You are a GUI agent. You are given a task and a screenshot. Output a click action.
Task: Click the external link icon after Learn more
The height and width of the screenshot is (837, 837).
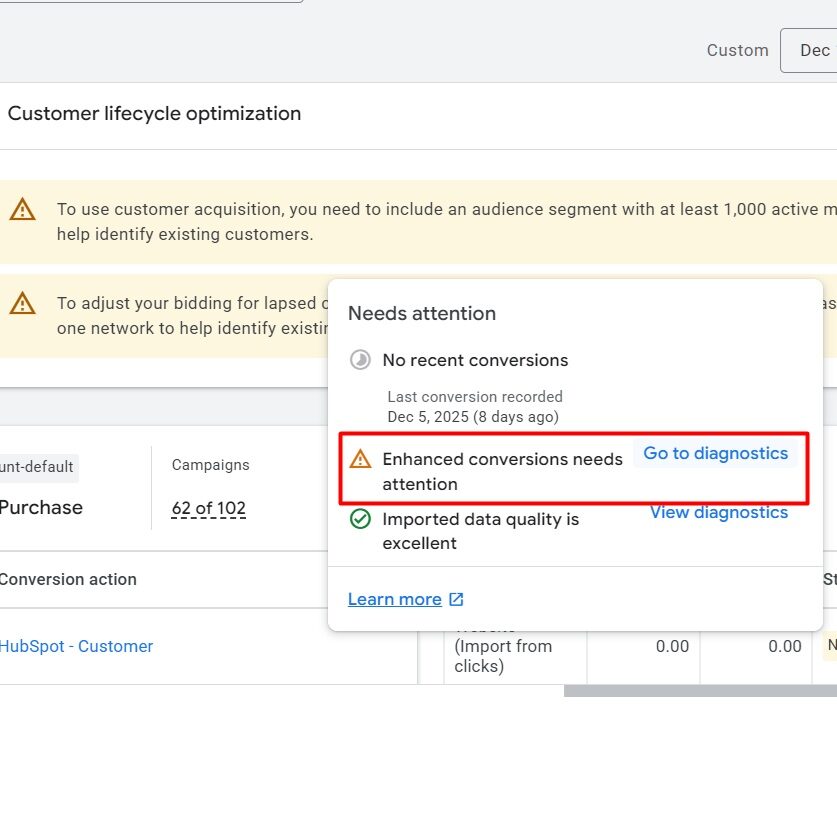click(456, 599)
